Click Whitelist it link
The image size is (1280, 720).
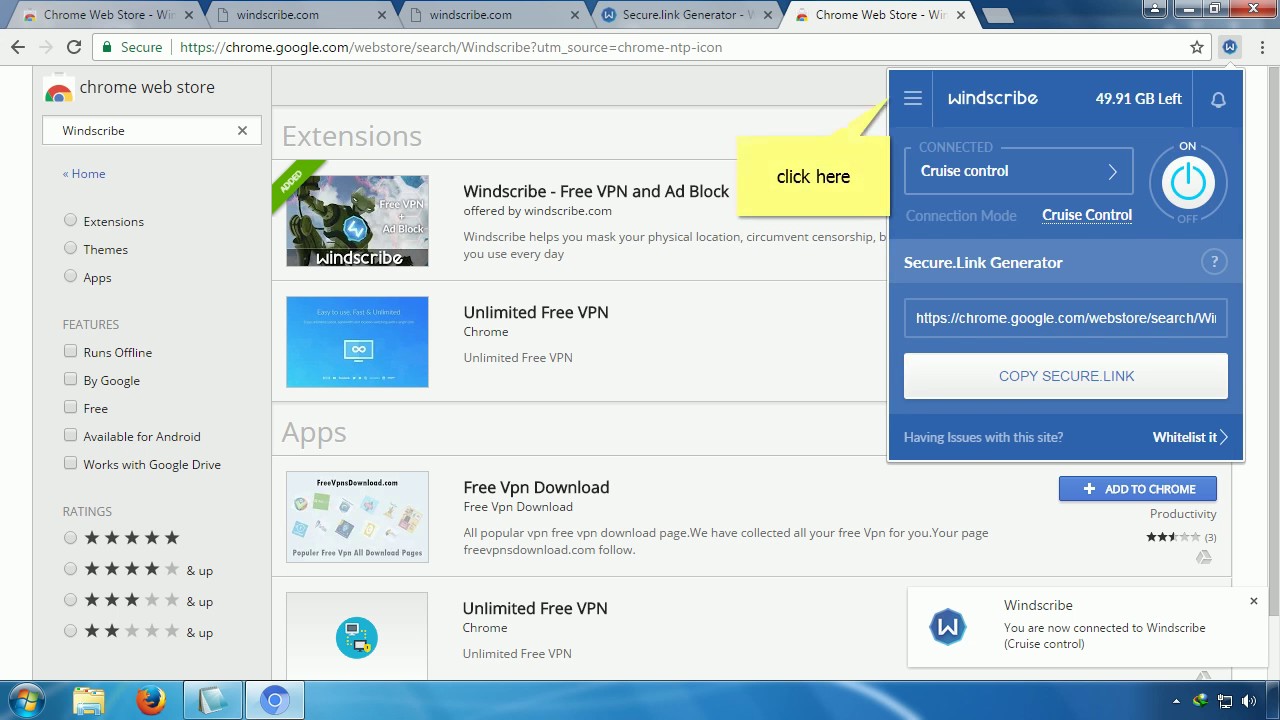pos(1190,437)
